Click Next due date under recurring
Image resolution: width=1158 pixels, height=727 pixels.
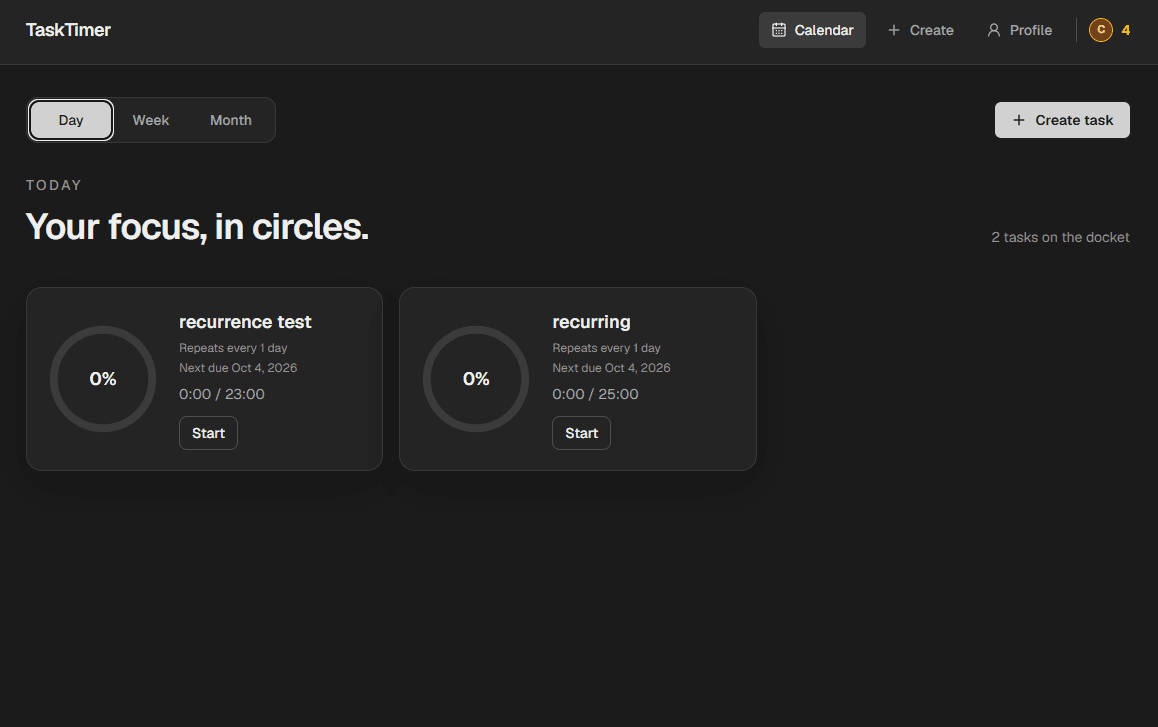(x=611, y=368)
